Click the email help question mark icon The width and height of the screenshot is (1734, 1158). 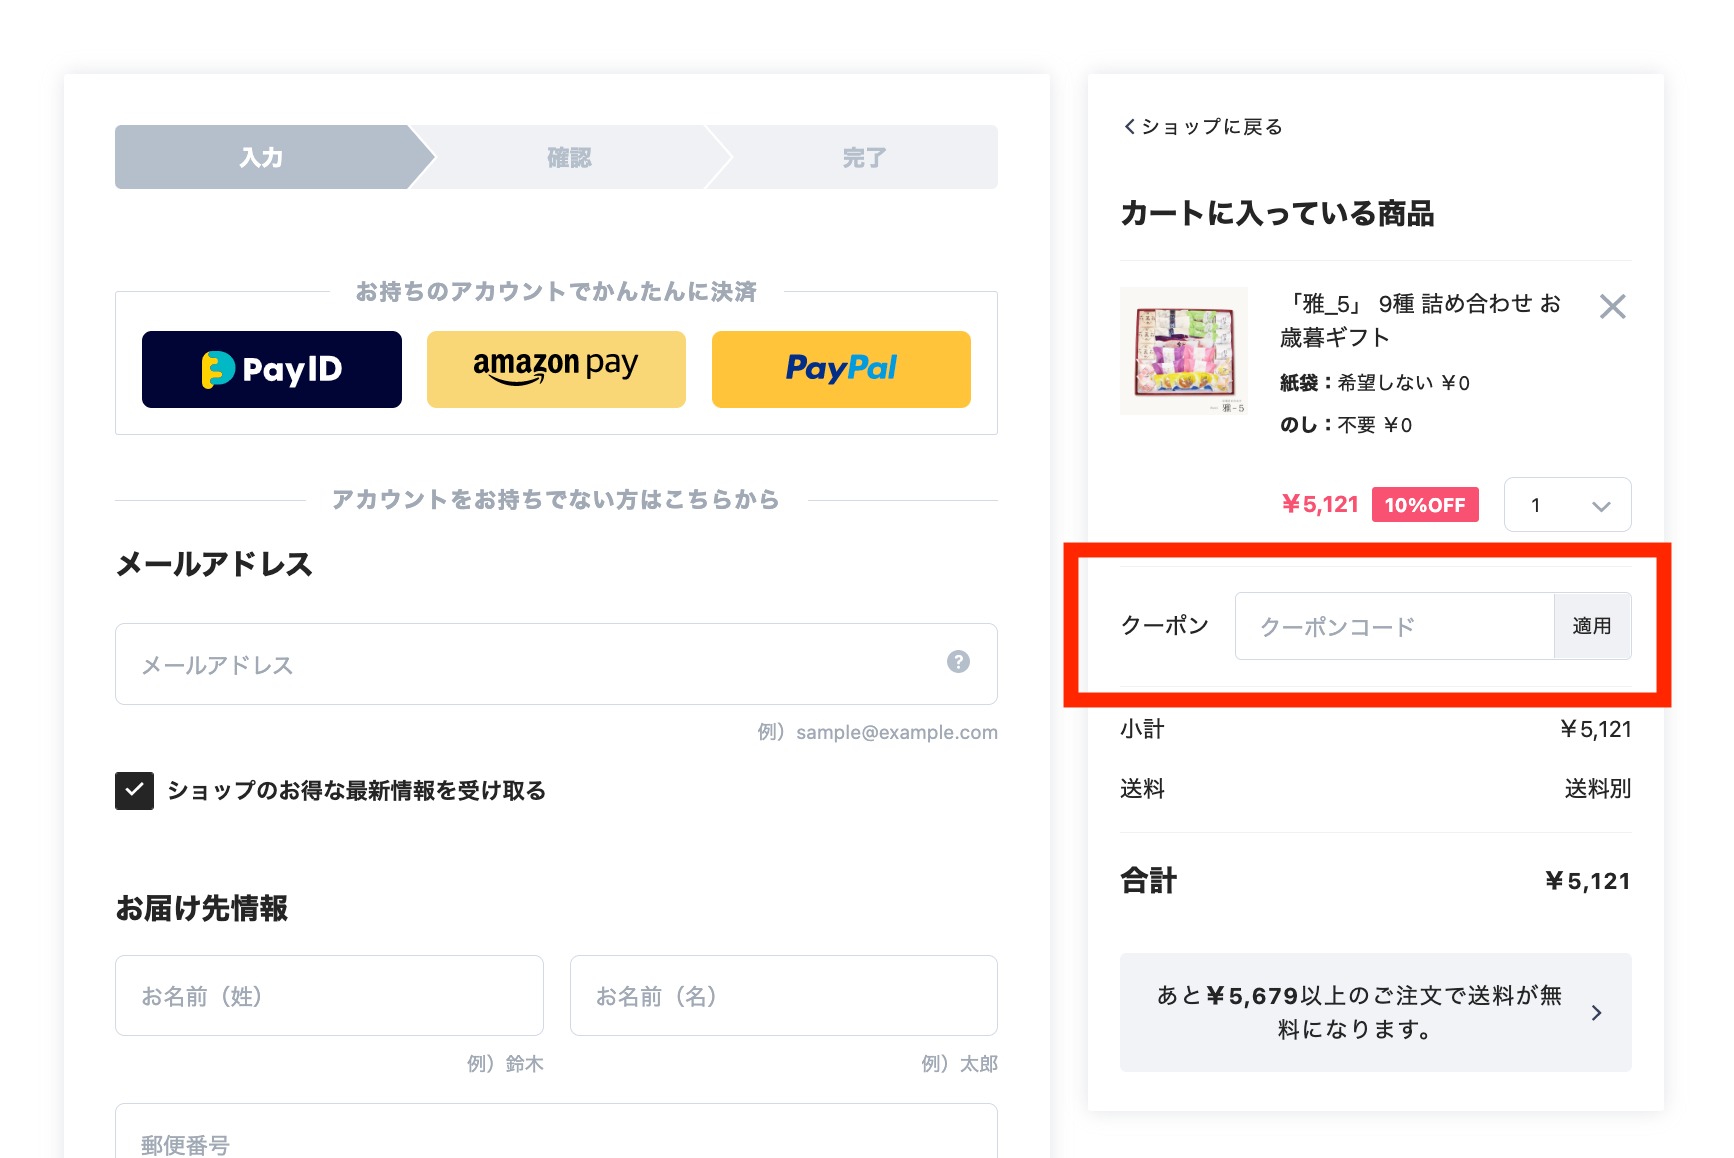(958, 662)
